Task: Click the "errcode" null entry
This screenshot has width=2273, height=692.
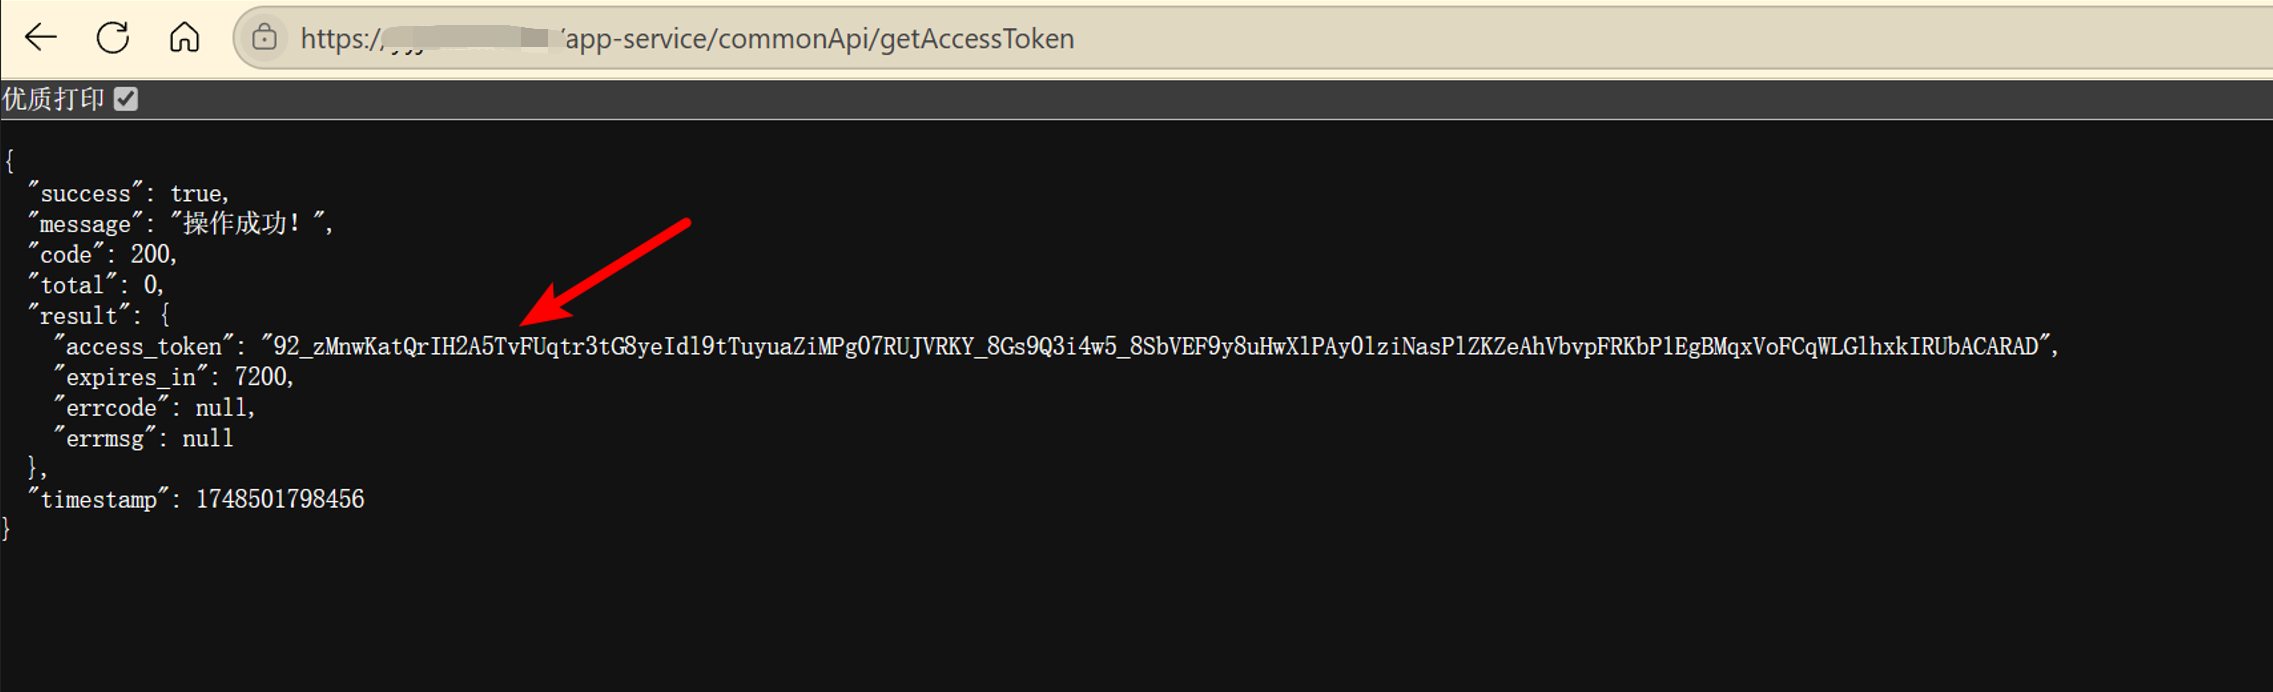Action: click(154, 407)
